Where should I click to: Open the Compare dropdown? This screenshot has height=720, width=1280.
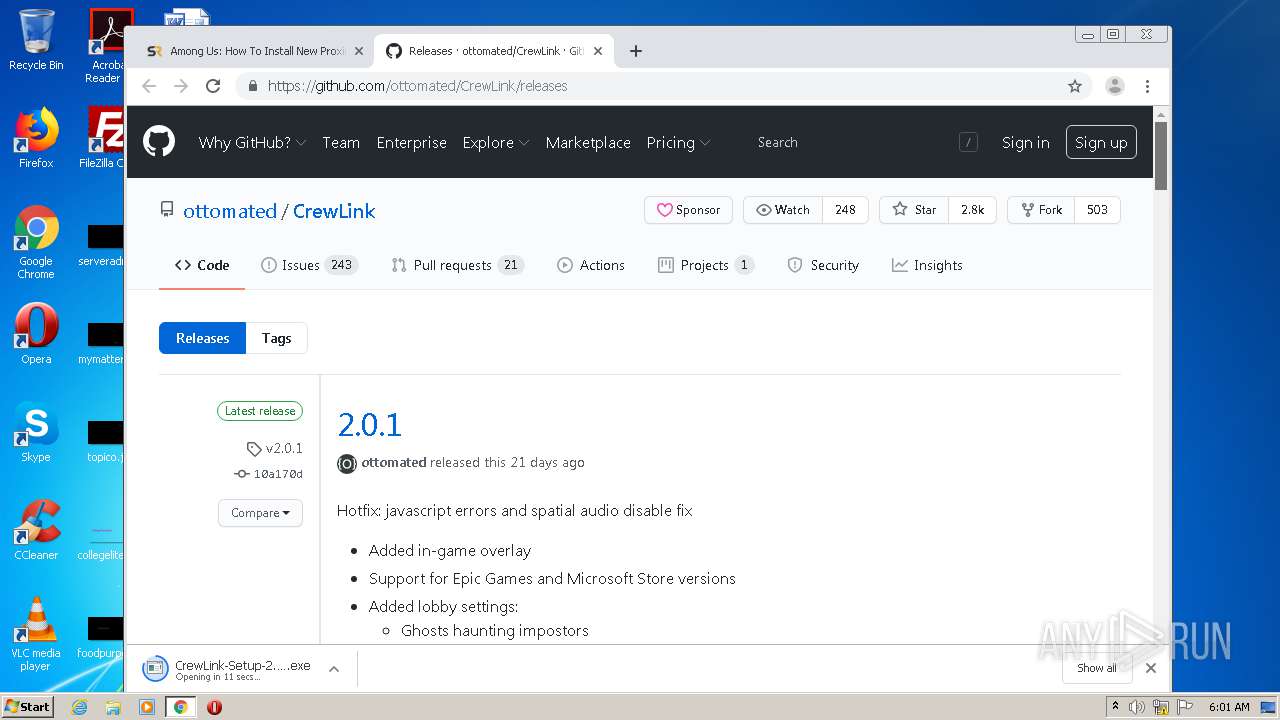click(260, 512)
